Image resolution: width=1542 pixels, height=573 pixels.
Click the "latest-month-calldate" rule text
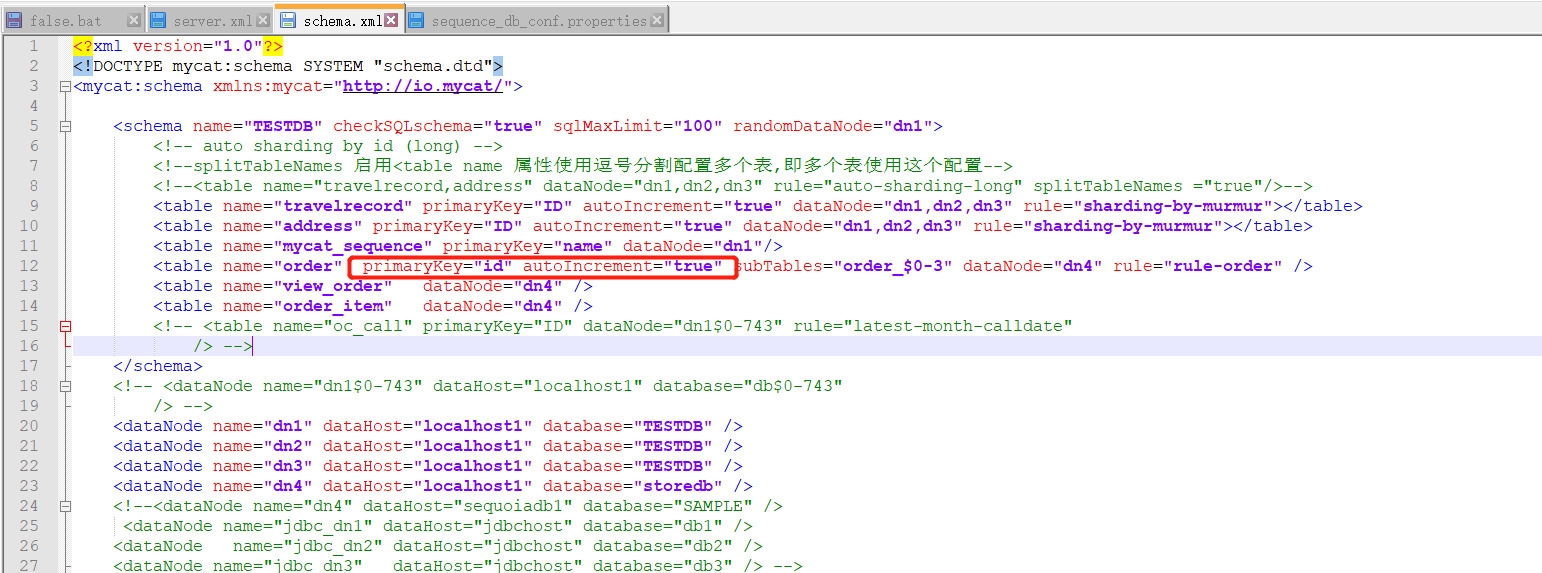click(x=958, y=326)
